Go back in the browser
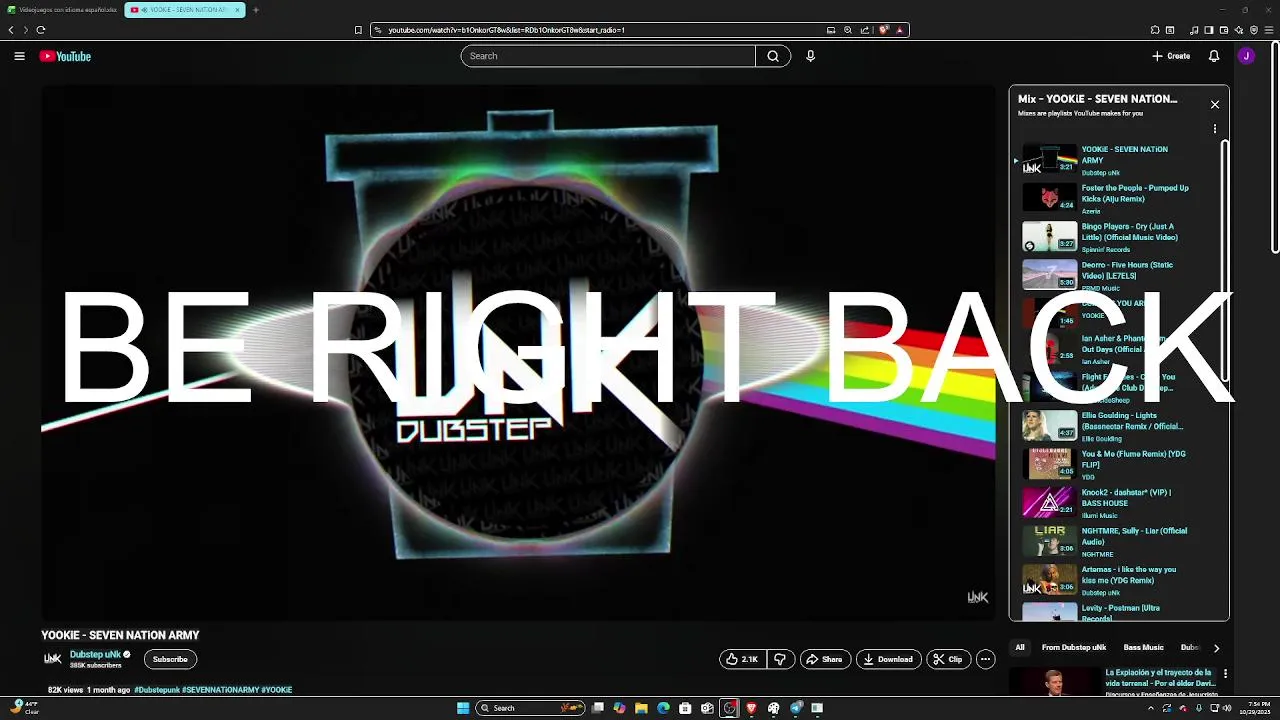Image resolution: width=1280 pixels, height=720 pixels. click(x=11, y=30)
